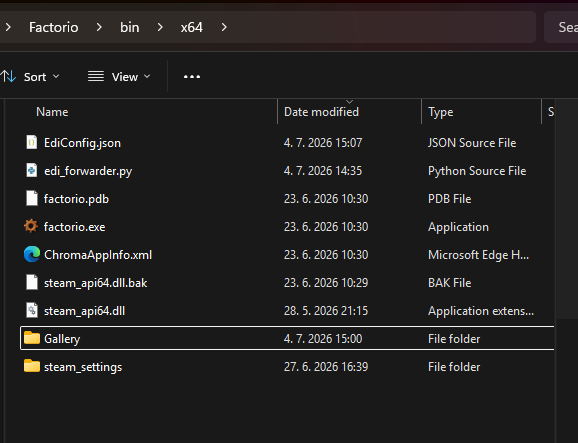578x443 pixels.
Task: Select the factorio.exe file name
Action: pyautogui.click(x=74, y=227)
